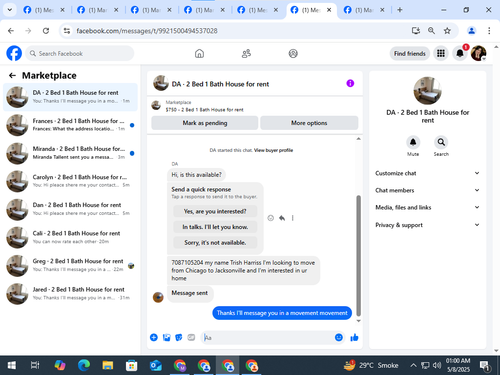
Task: Open the View buyer profile link
Action: click(273, 150)
